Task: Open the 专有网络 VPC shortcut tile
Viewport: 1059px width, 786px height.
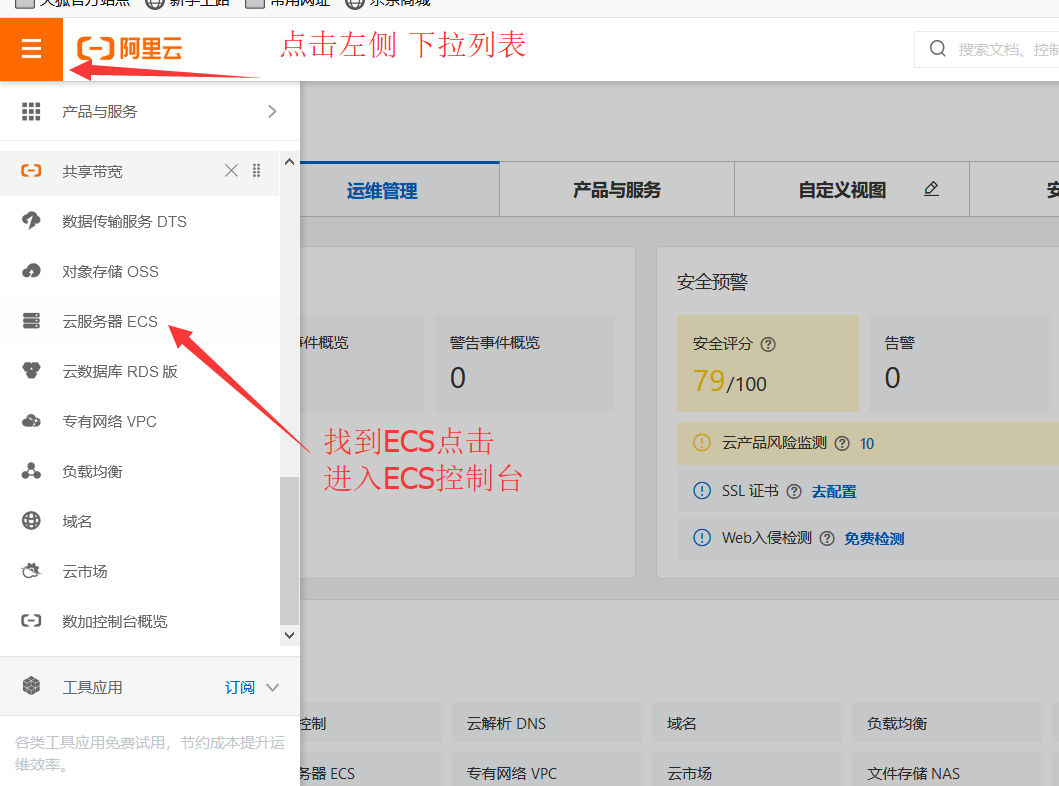Action: 547,770
